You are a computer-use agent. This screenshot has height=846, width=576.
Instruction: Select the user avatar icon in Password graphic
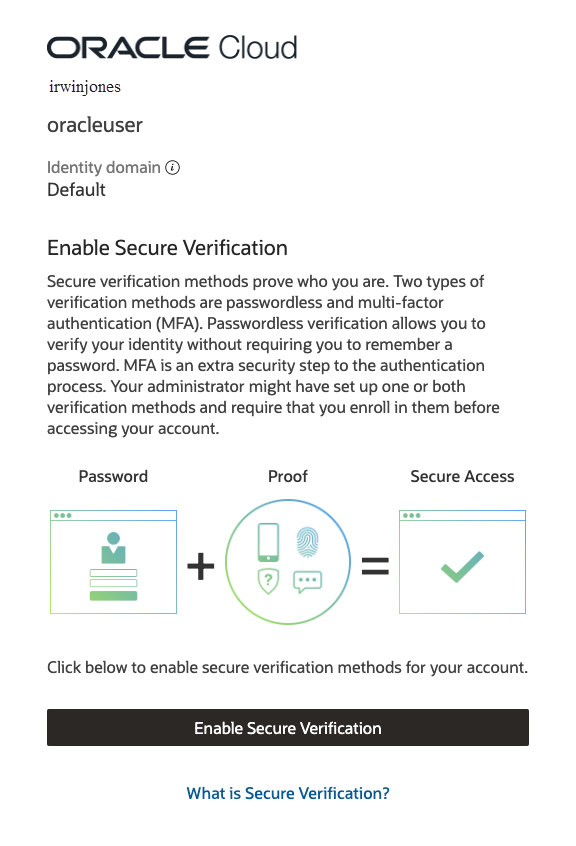(113, 548)
